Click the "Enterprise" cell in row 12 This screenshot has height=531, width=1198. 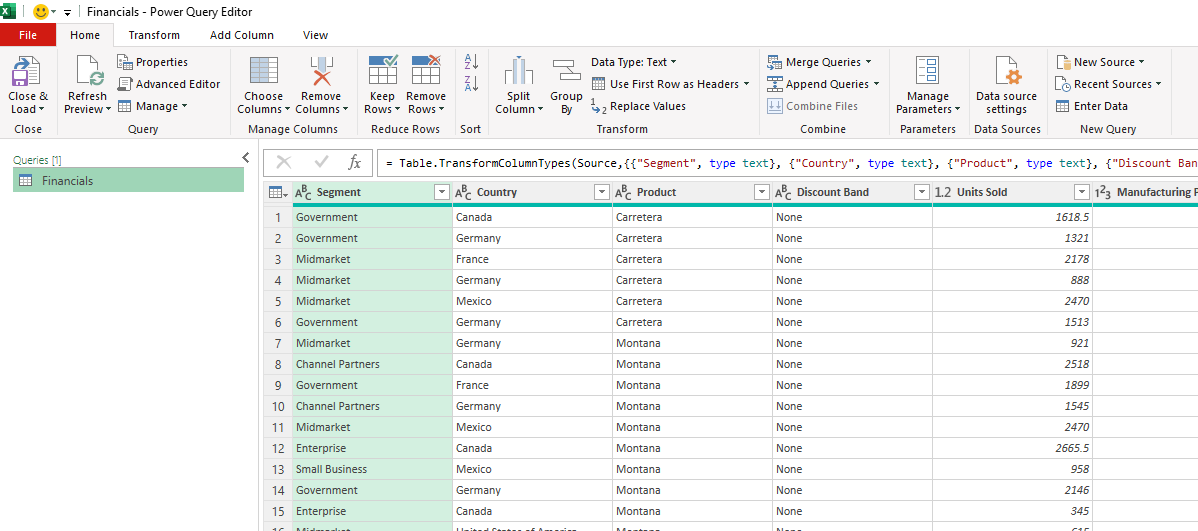[x=372, y=448]
